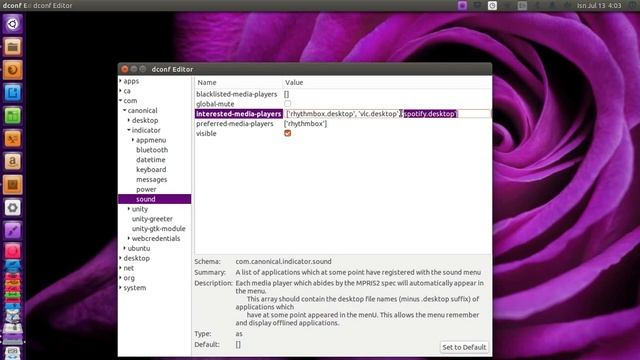
Task: Close the dconf Editor window
Action: [x=125, y=69]
